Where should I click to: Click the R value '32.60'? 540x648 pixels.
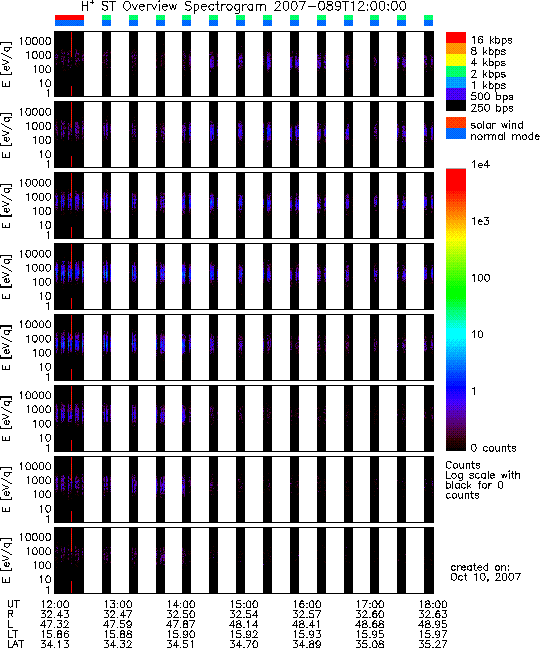click(x=370, y=615)
